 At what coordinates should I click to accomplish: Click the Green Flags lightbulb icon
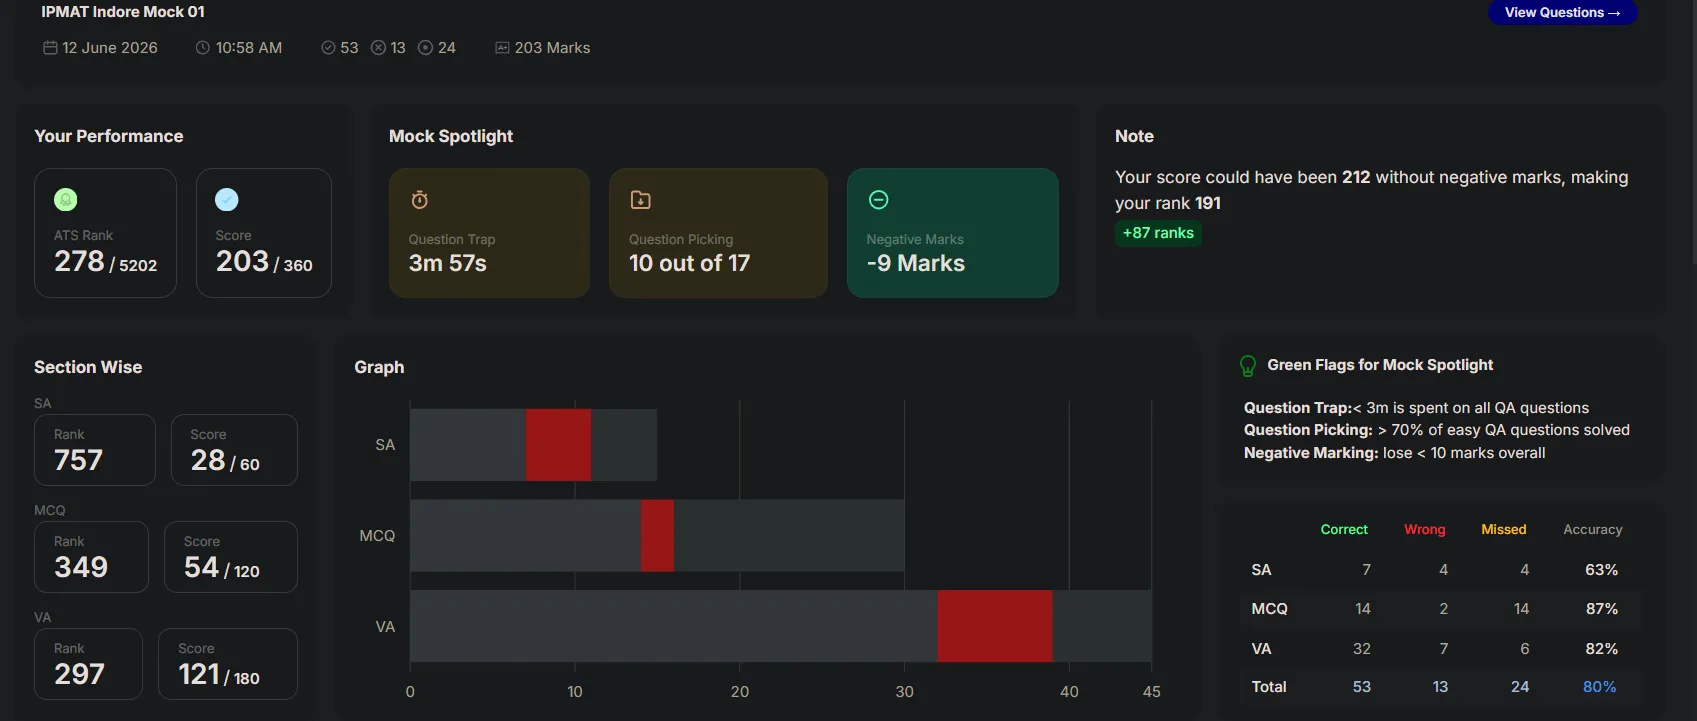[1248, 366]
